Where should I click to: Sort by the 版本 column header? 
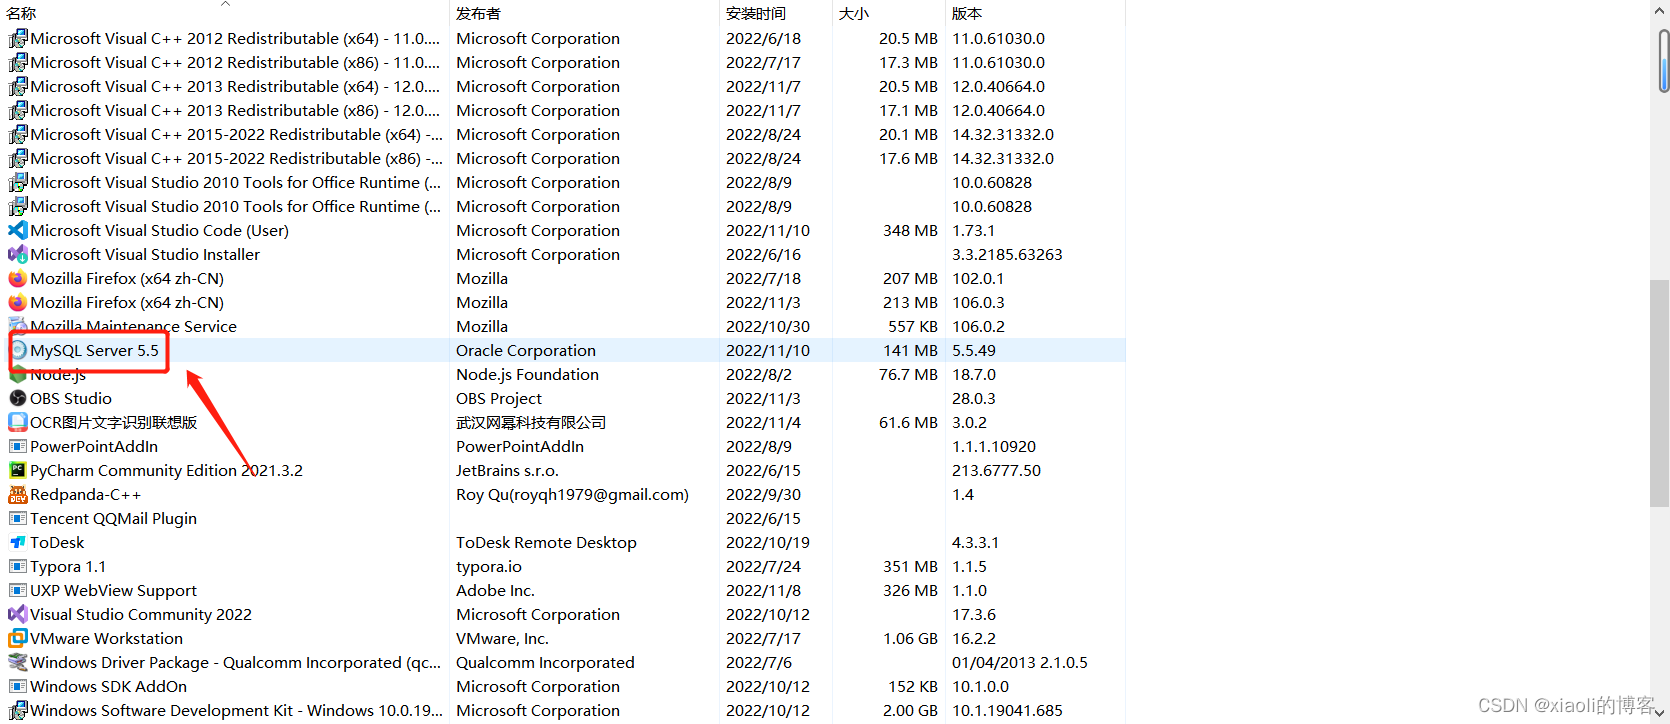click(1035, 13)
